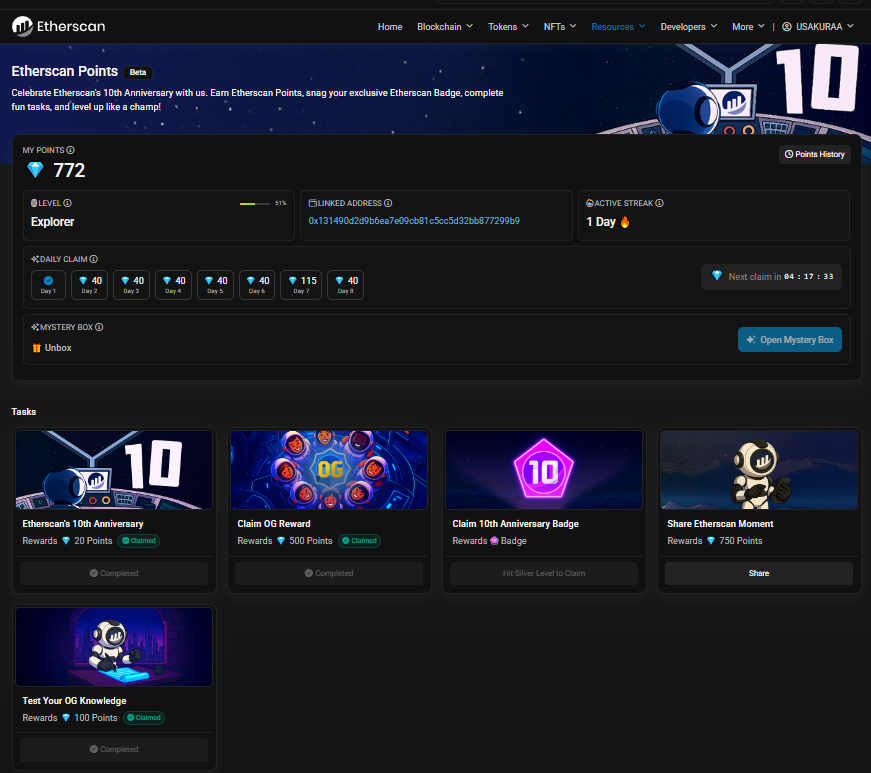Click Share on Share Etherscan Moment task
This screenshot has height=773, width=871.
(x=759, y=573)
